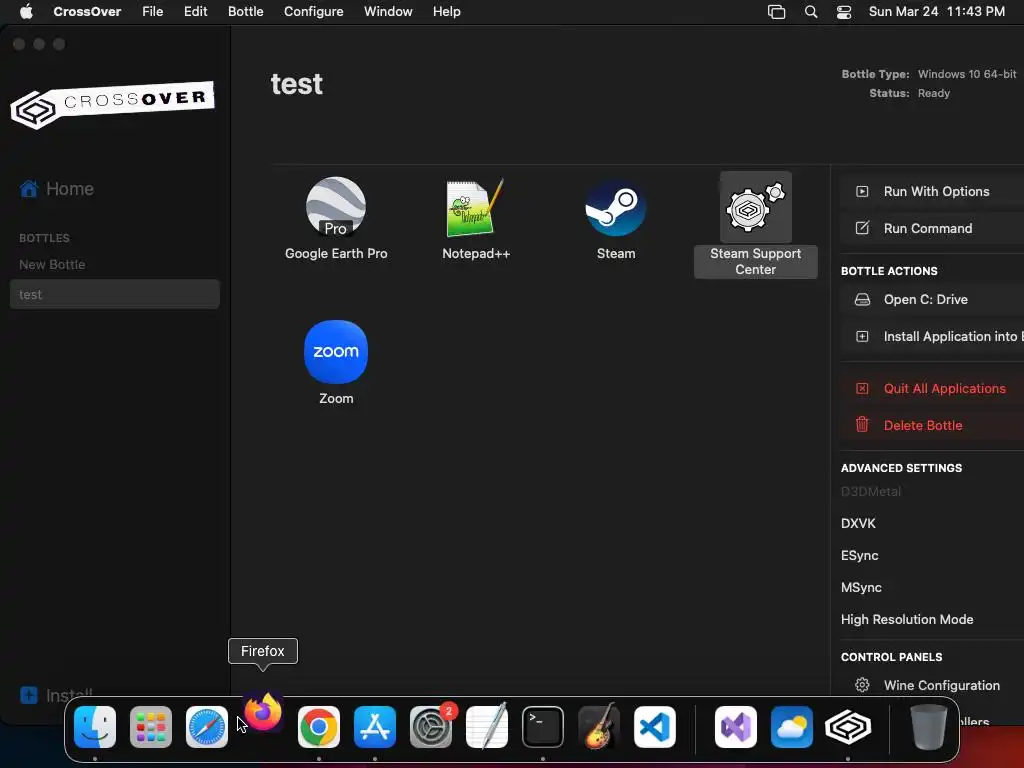Image resolution: width=1024 pixels, height=768 pixels.
Task: Click the ESync advanced setting
Action: click(859, 555)
